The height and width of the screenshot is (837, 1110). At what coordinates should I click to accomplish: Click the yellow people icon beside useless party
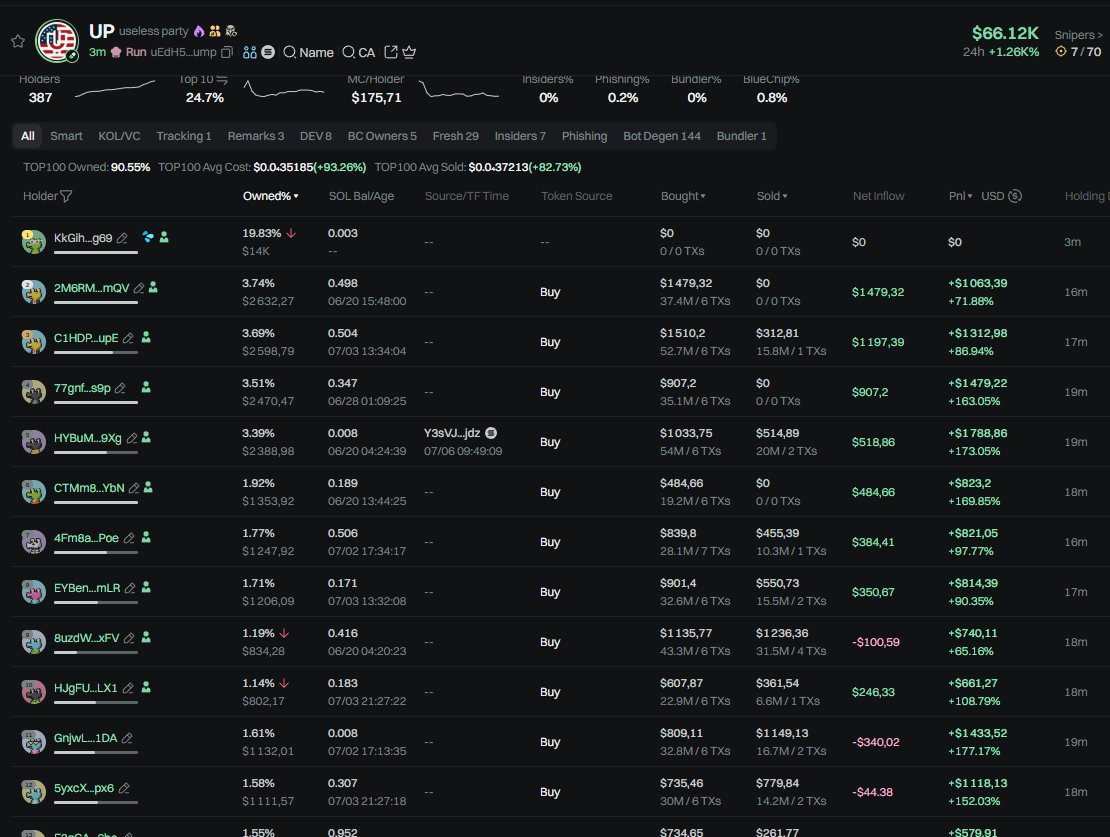point(214,31)
